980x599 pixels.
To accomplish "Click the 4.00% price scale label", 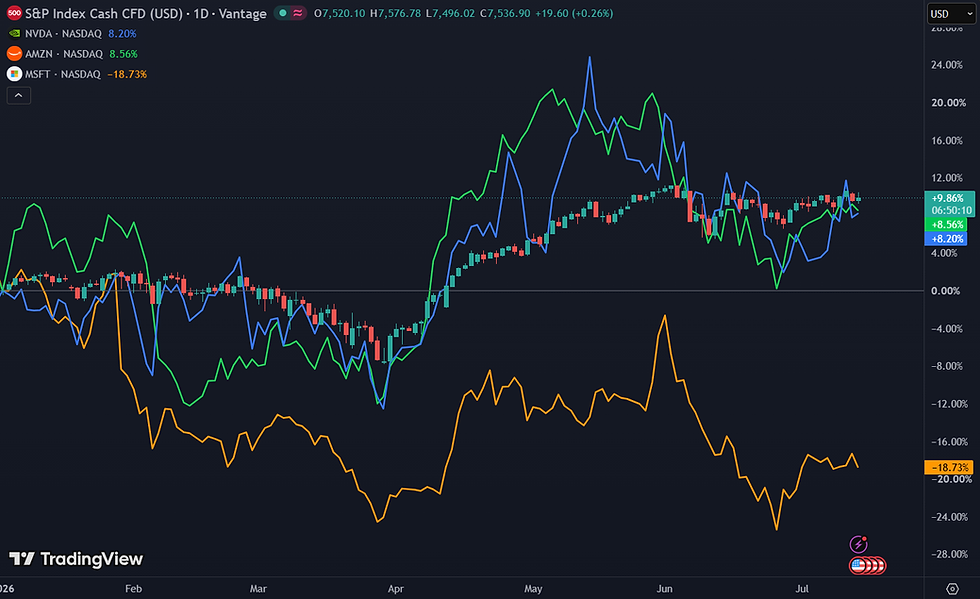I will coord(944,253).
